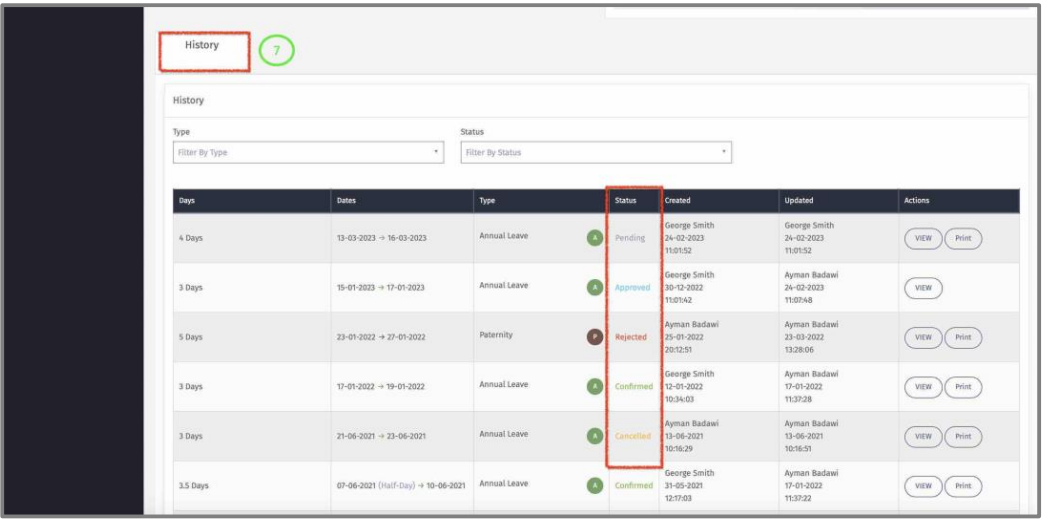Click the green circled number 7 badge

pyautogui.click(x=275, y=51)
